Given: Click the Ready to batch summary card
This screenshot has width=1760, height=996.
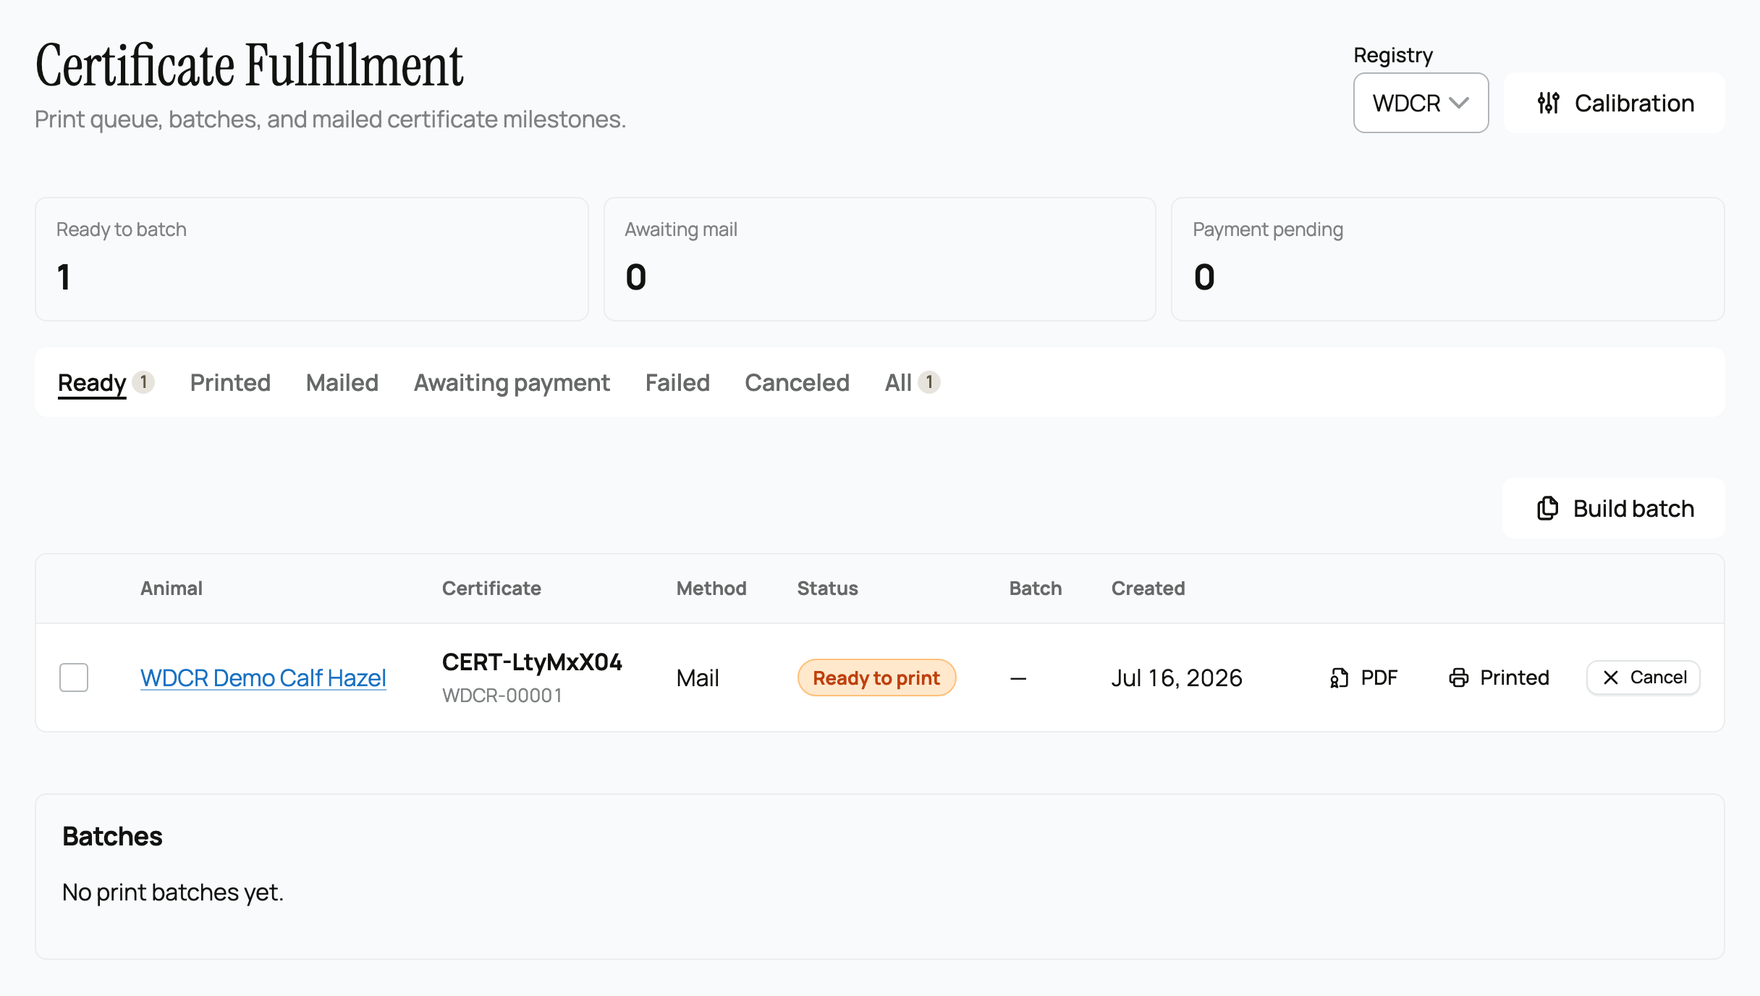Looking at the screenshot, I should pyautogui.click(x=311, y=259).
